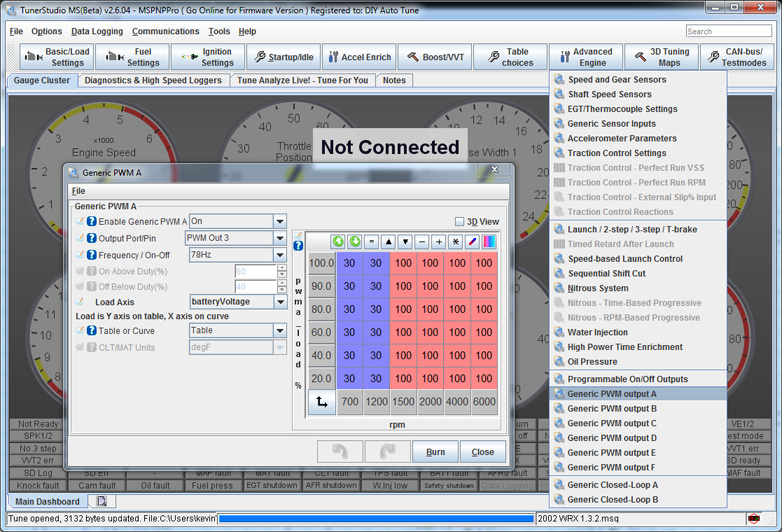Open the Frequency / On-Off dropdown
The width and height of the screenshot is (782, 532).
coord(280,256)
